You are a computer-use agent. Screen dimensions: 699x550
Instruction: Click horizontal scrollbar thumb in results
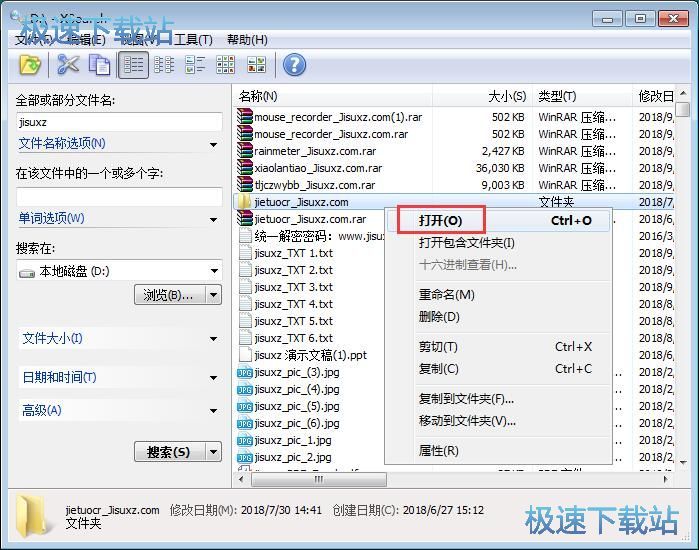(319, 480)
